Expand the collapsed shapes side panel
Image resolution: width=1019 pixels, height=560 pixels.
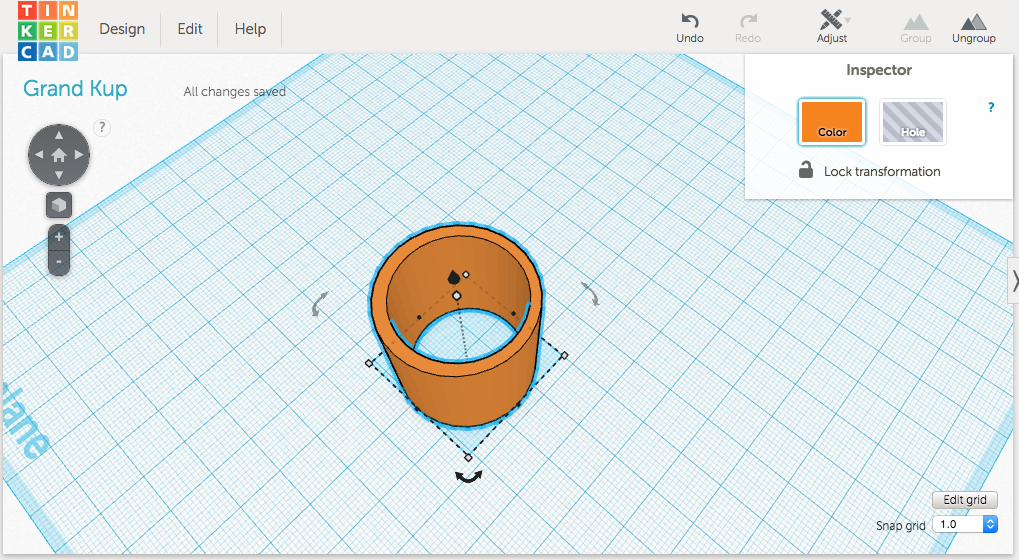(1014, 281)
